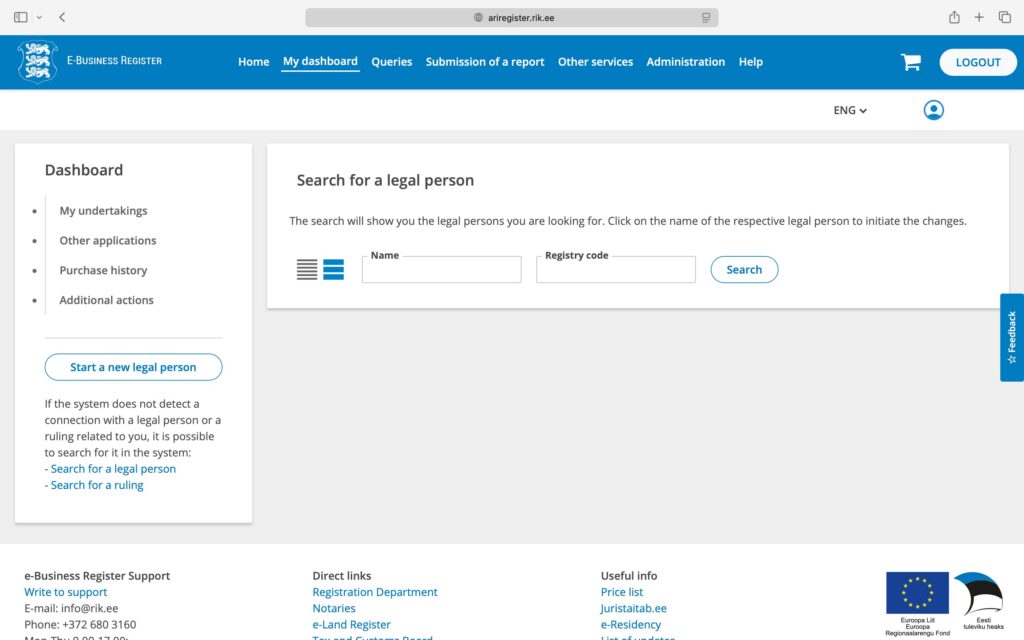Show Safari tab overview icon
The height and width of the screenshot is (640, 1024).
click(x=1004, y=17)
